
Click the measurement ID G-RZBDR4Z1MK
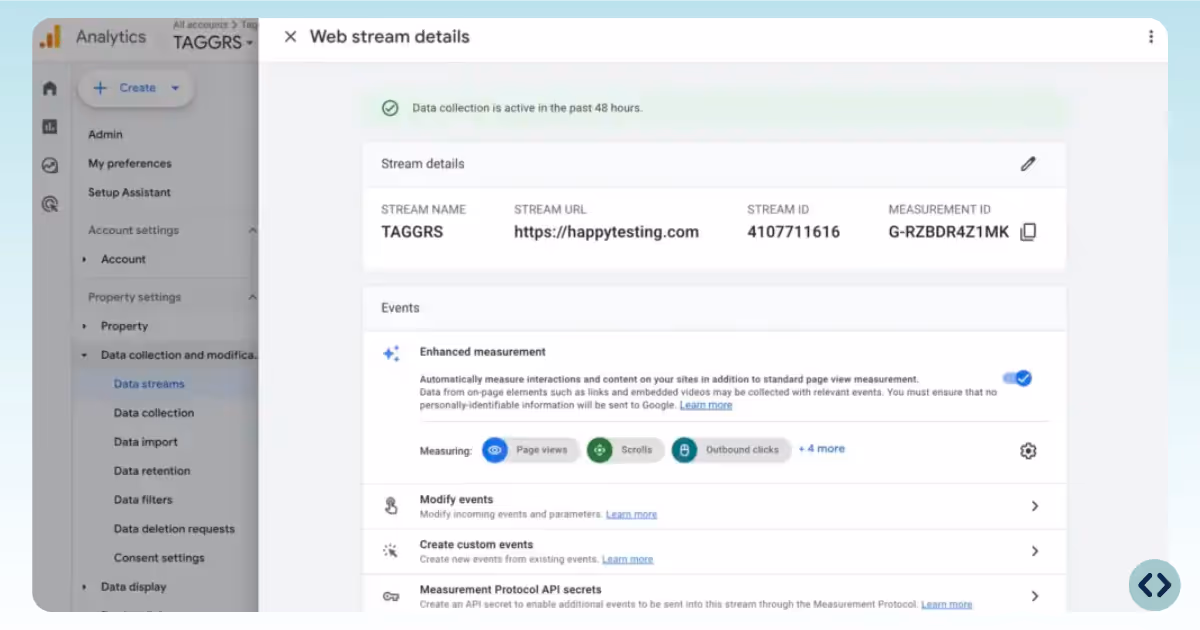948,232
